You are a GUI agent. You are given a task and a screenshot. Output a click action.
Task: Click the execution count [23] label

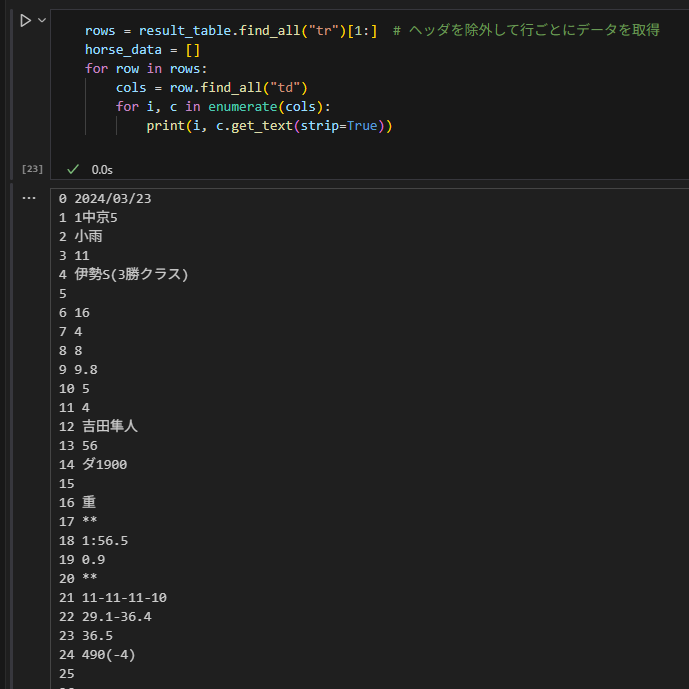coord(33,169)
